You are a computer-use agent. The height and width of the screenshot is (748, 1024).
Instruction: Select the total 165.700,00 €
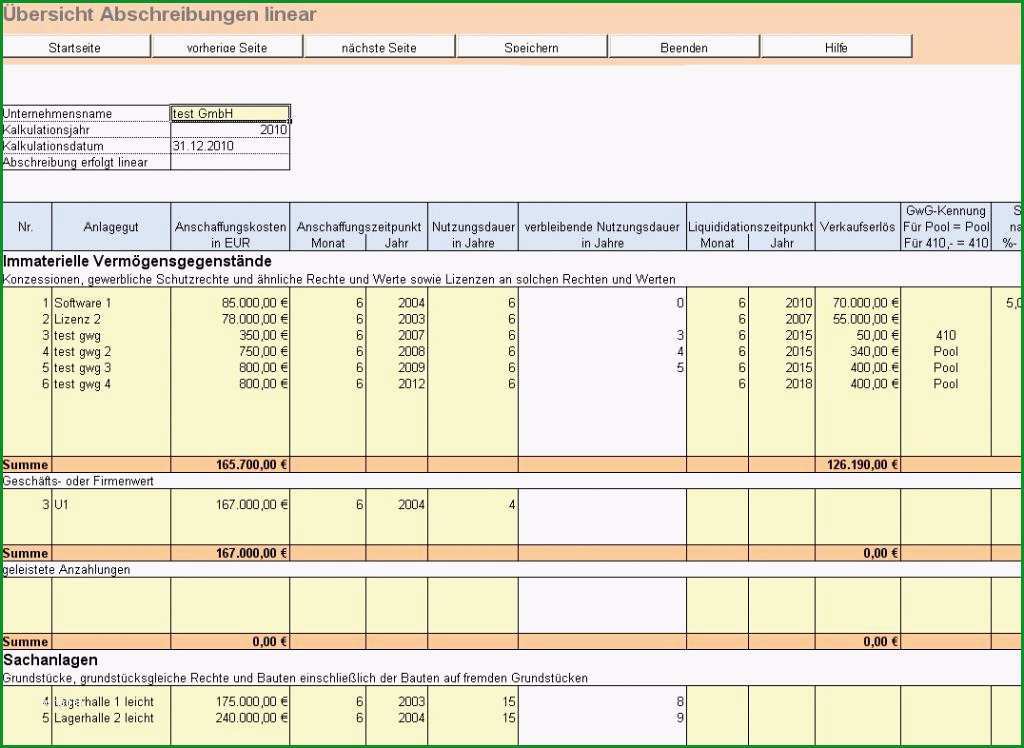(230, 465)
